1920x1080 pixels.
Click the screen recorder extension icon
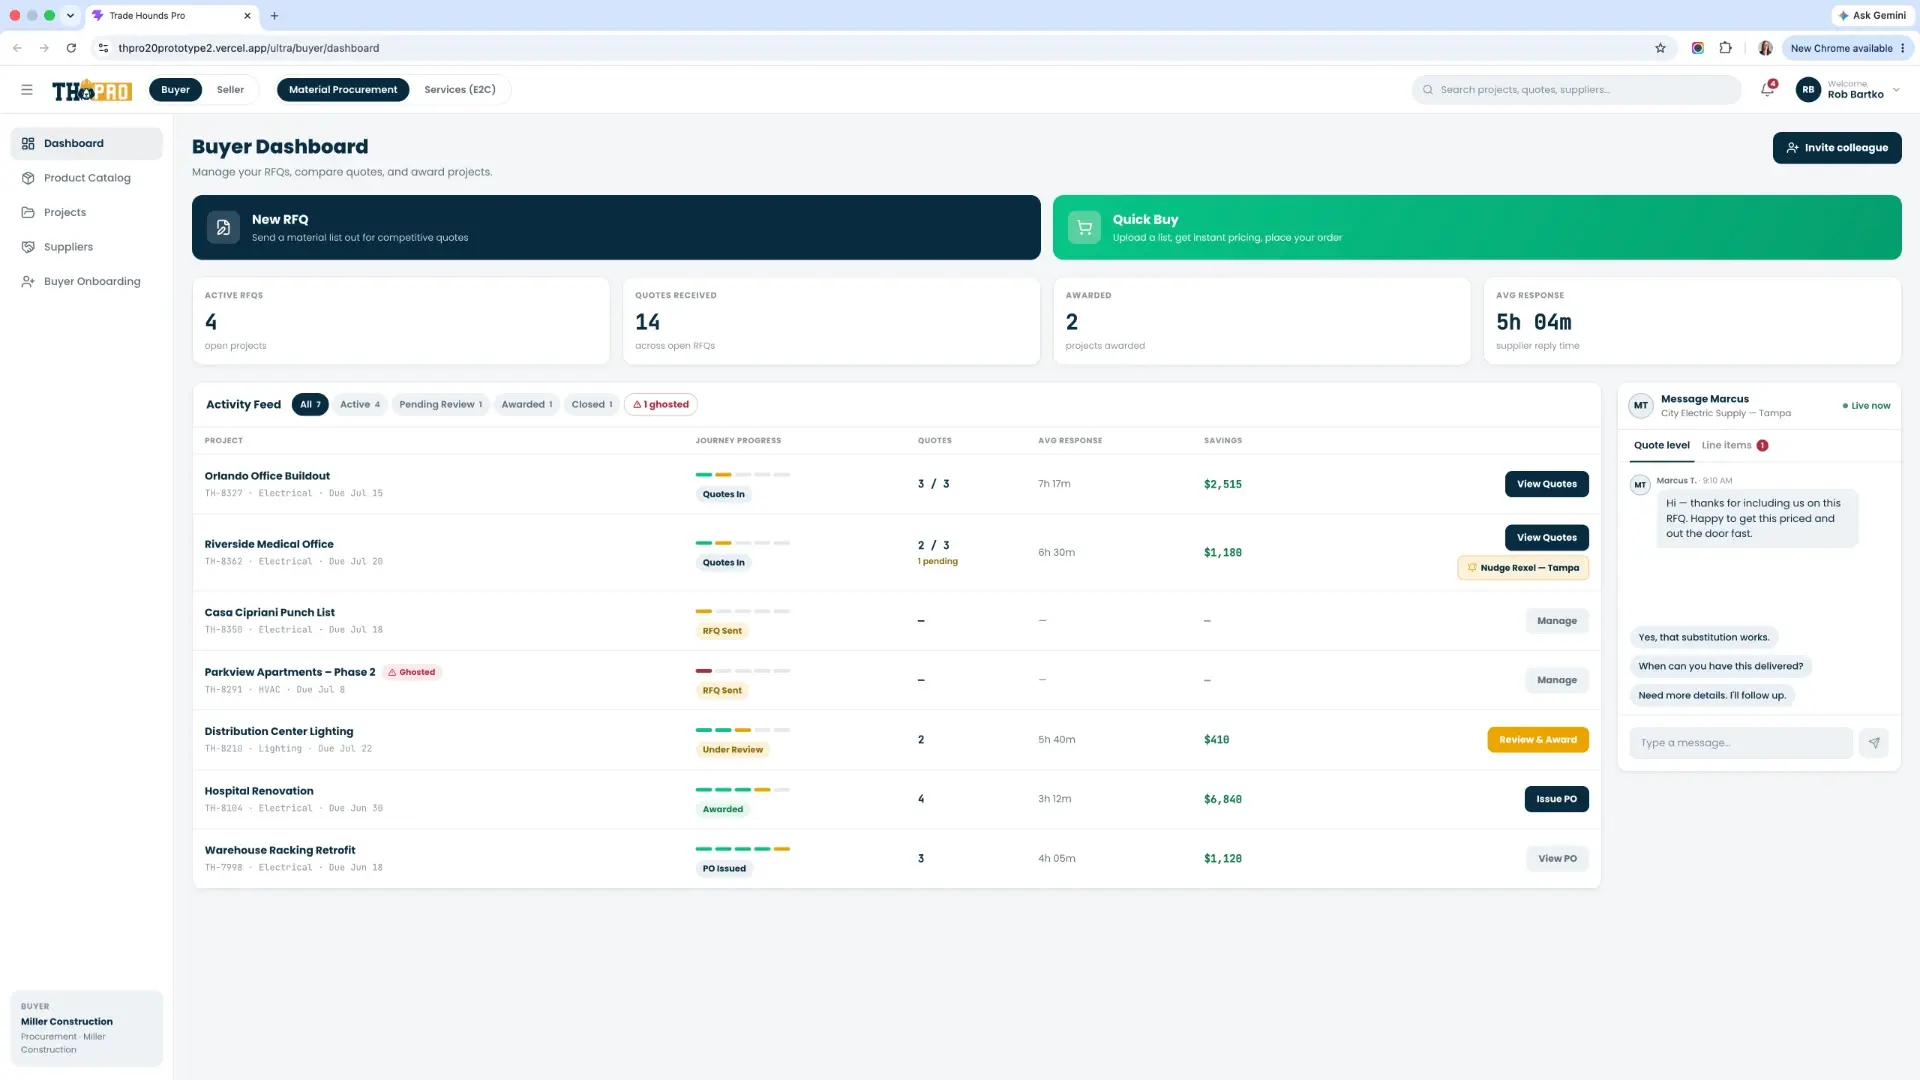click(1697, 48)
